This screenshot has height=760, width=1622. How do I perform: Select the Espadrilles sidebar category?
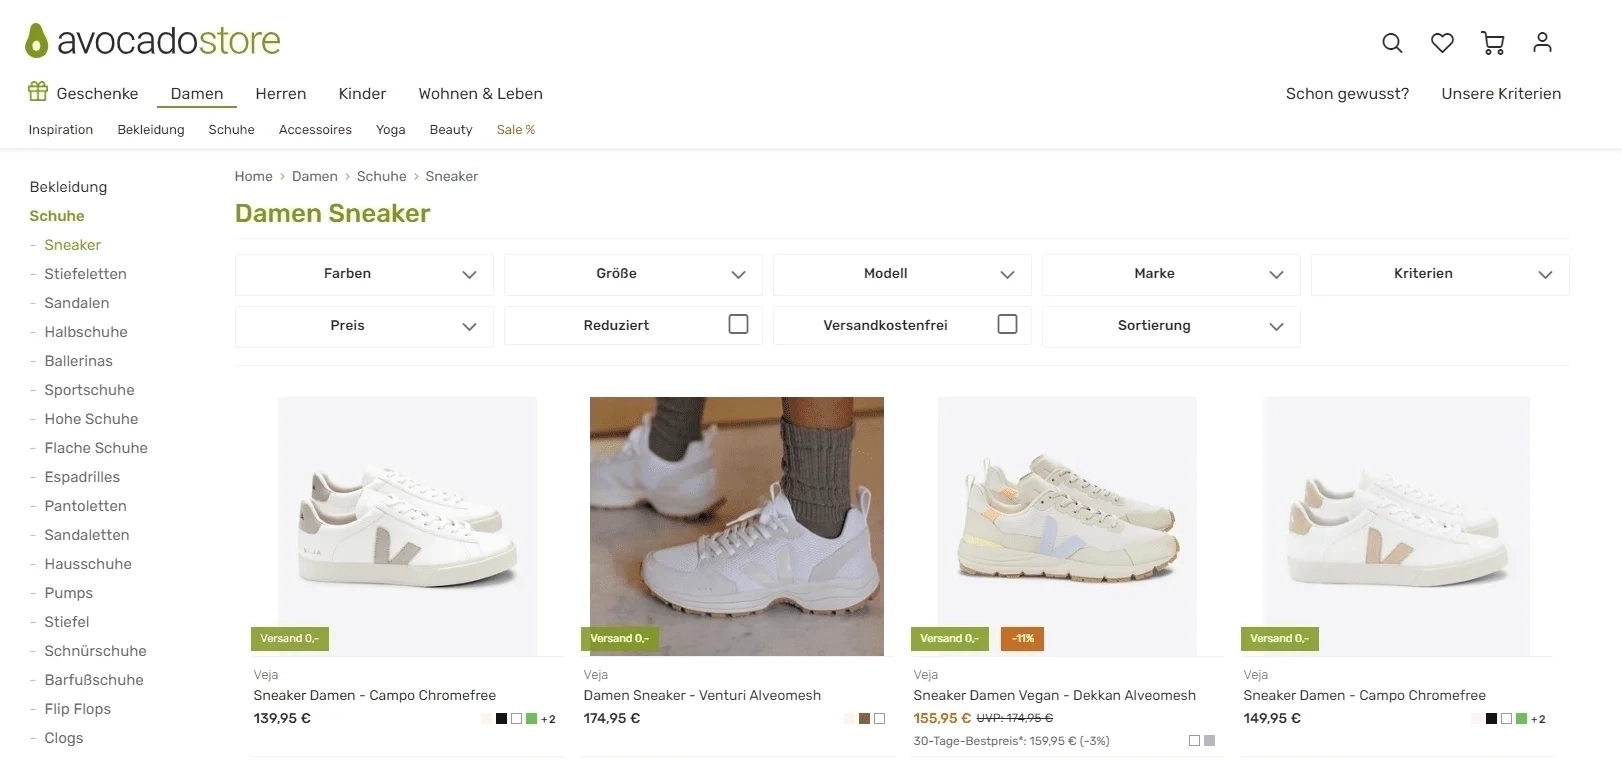tap(82, 477)
